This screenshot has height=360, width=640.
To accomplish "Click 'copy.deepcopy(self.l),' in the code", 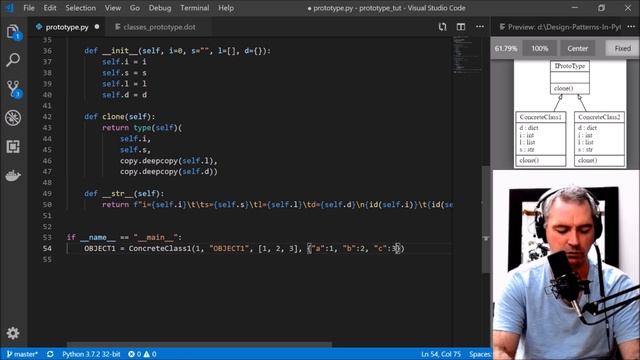I will [169, 161].
